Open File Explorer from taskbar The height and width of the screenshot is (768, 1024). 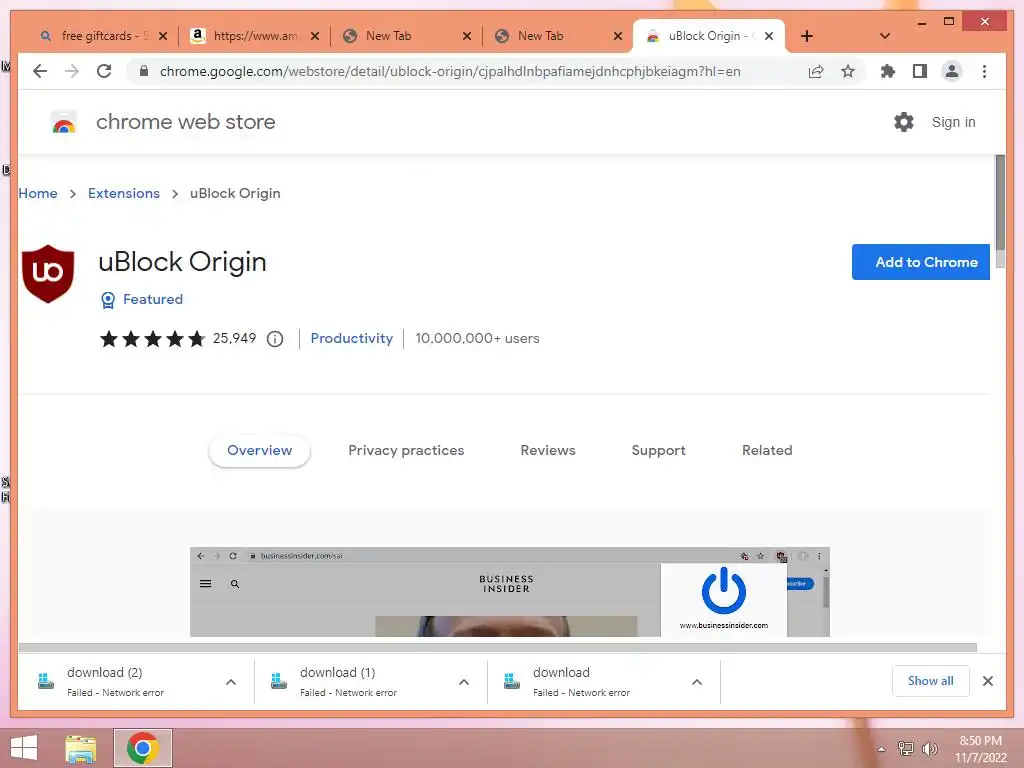pyautogui.click(x=81, y=748)
